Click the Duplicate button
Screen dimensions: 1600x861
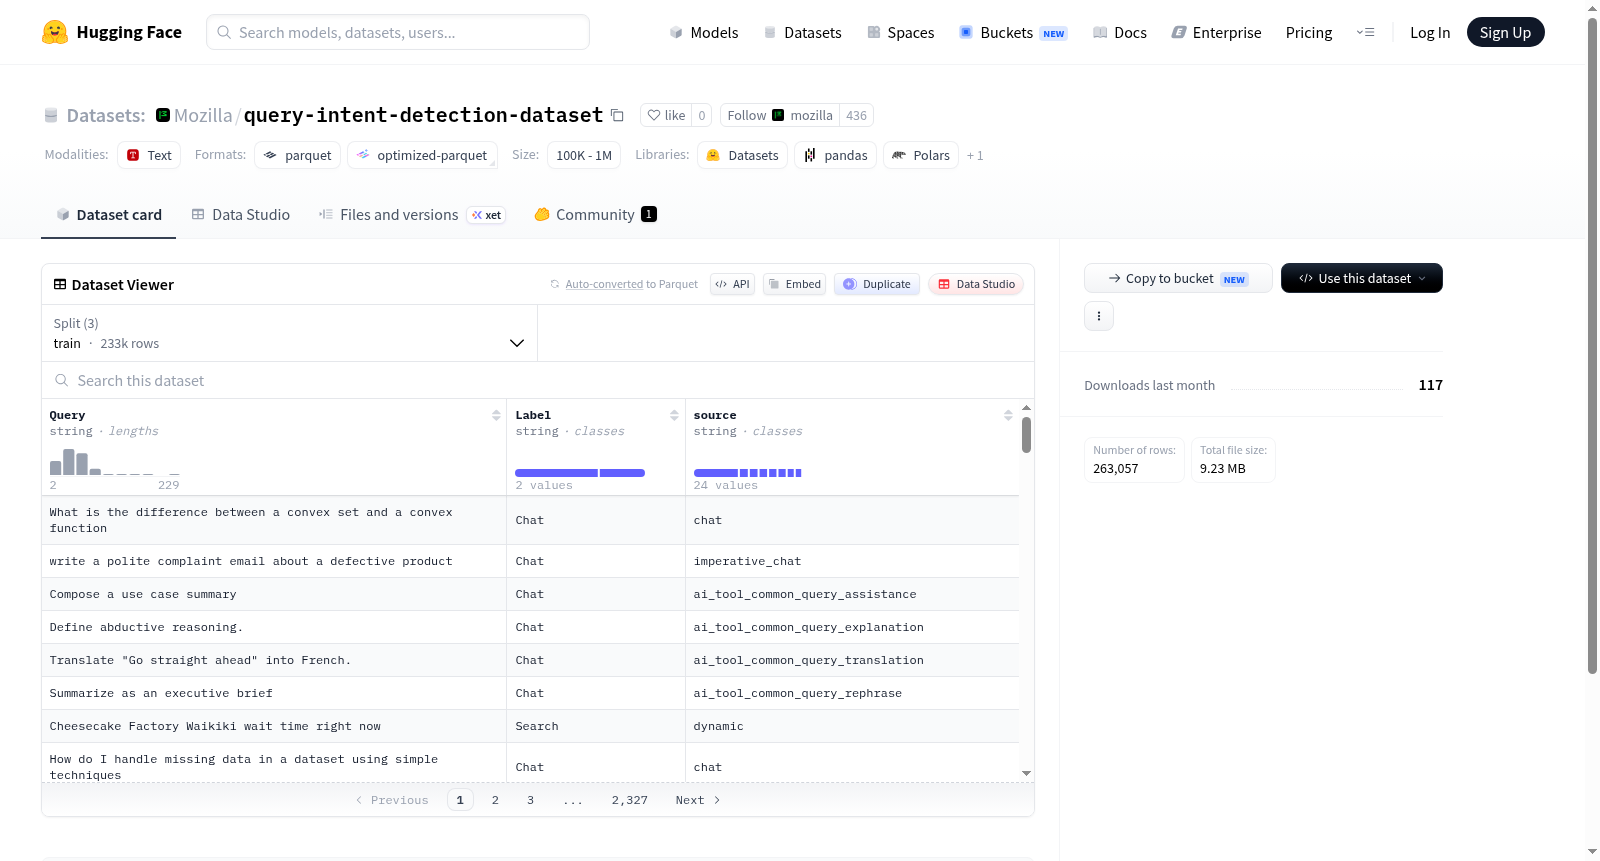877,284
